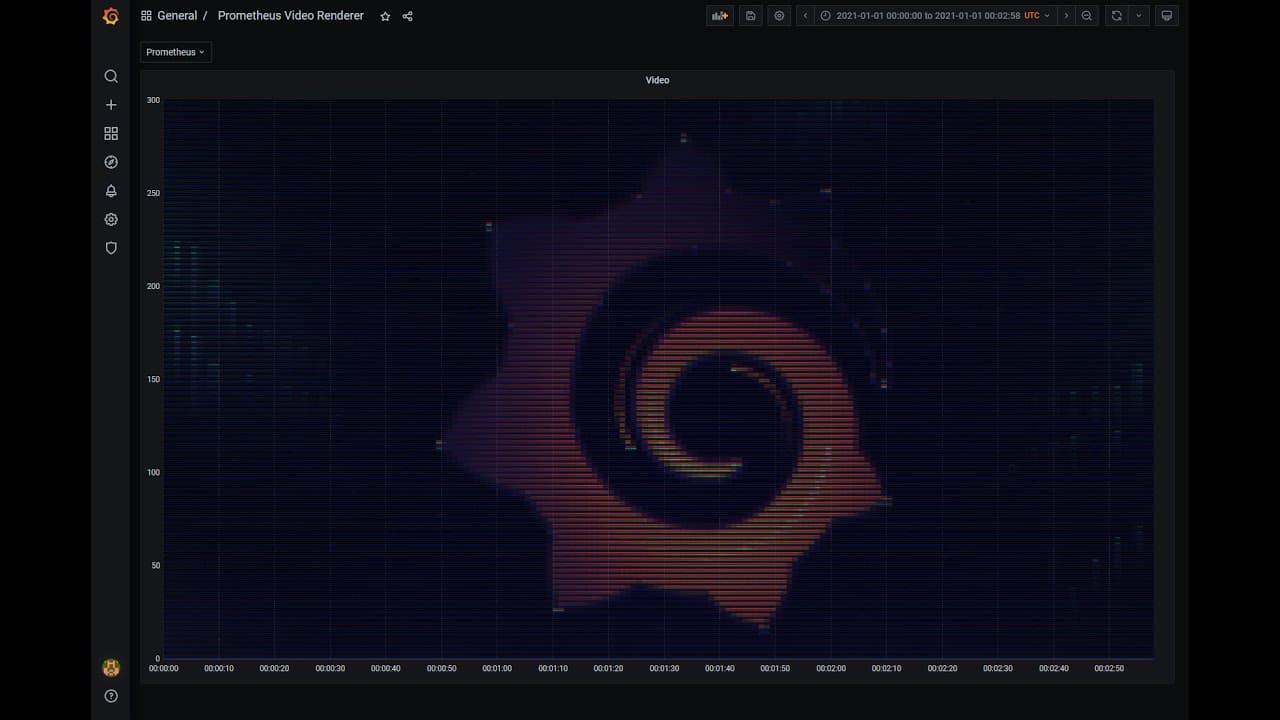Open the Server Admin shield icon
The image size is (1280, 720).
[111, 248]
